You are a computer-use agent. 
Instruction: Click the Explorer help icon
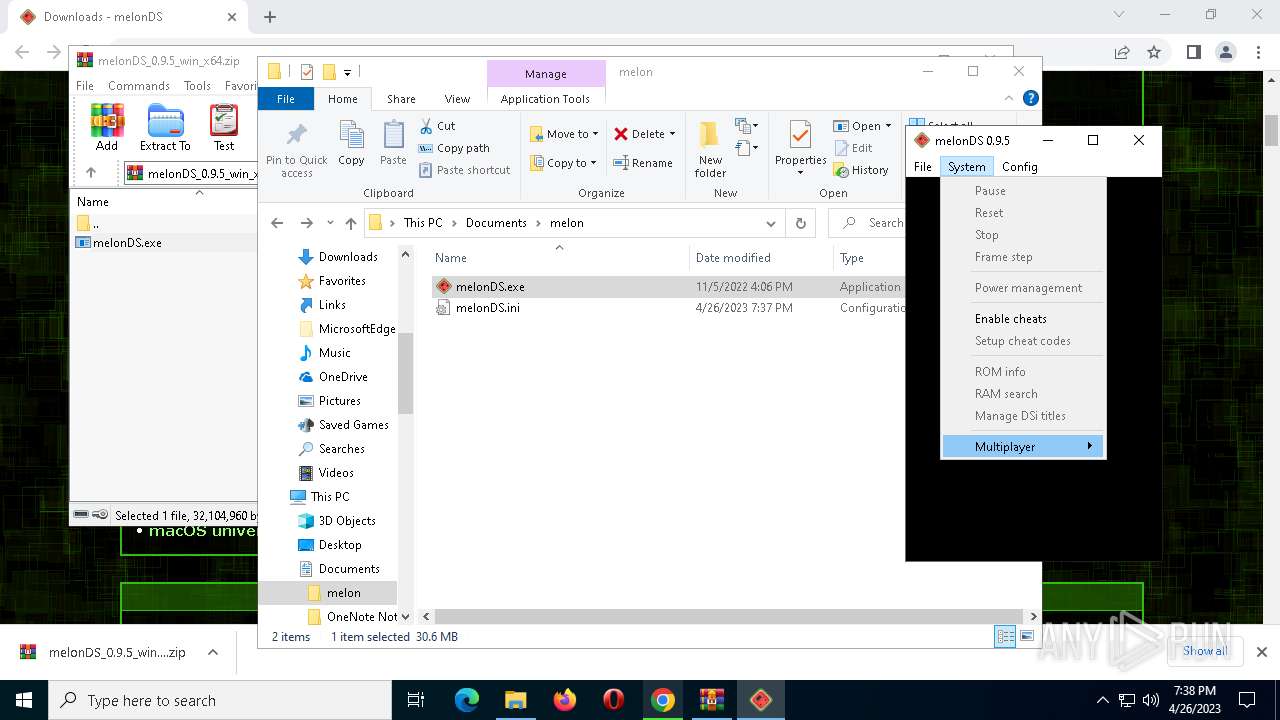(1031, 98)
